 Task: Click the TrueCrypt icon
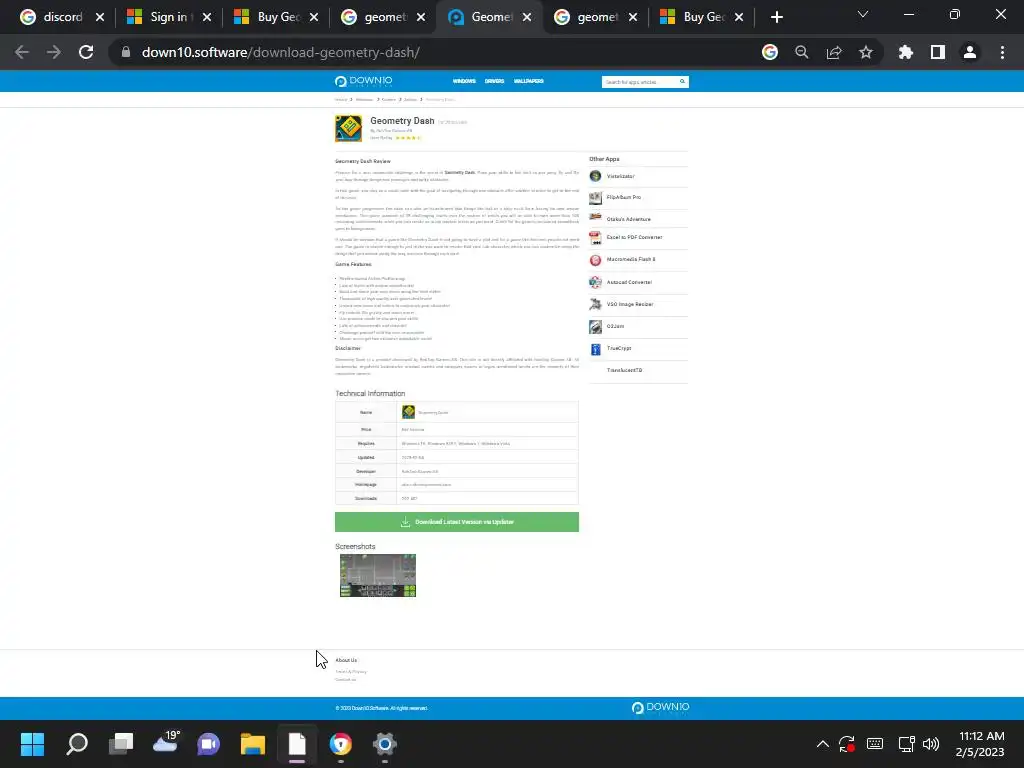click(x=595, y=349)
